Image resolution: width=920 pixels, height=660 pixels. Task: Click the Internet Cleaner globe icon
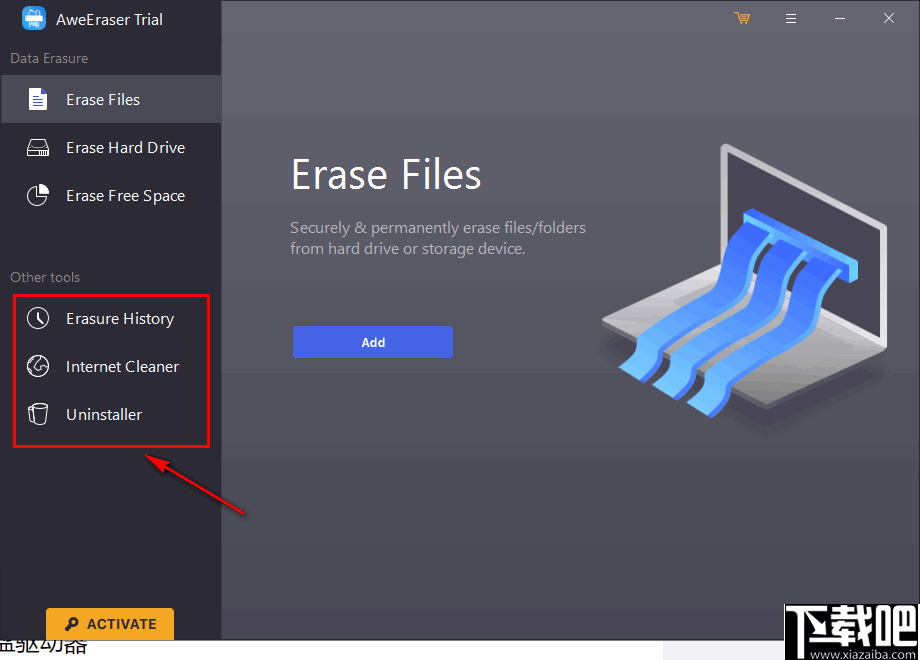(38, 366)
